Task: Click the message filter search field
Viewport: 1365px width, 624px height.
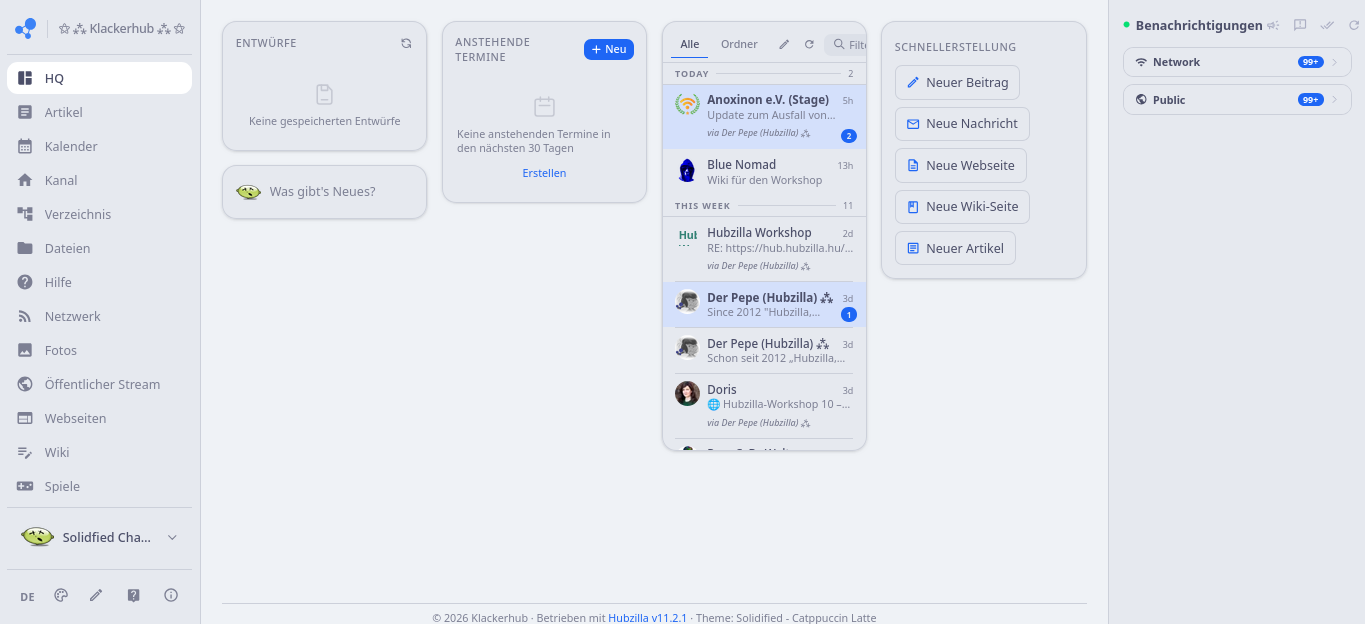Action: coord(846,45)
